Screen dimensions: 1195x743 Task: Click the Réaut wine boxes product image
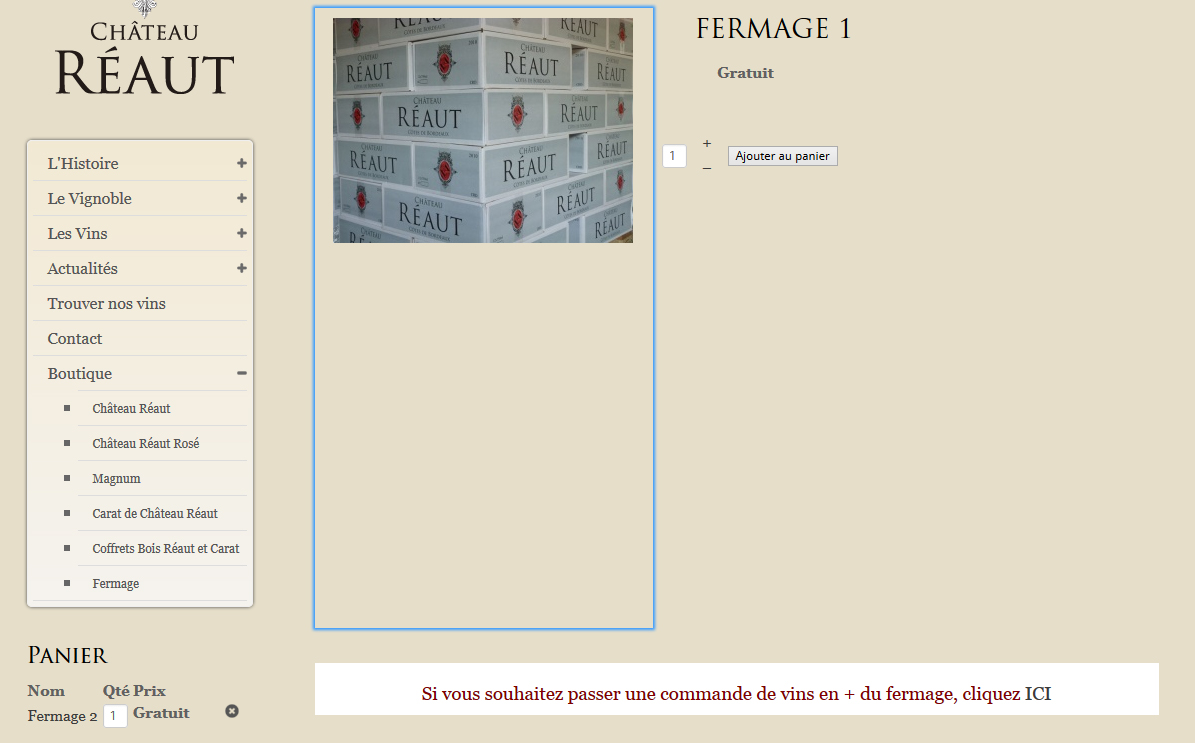[x=483, y=130]
